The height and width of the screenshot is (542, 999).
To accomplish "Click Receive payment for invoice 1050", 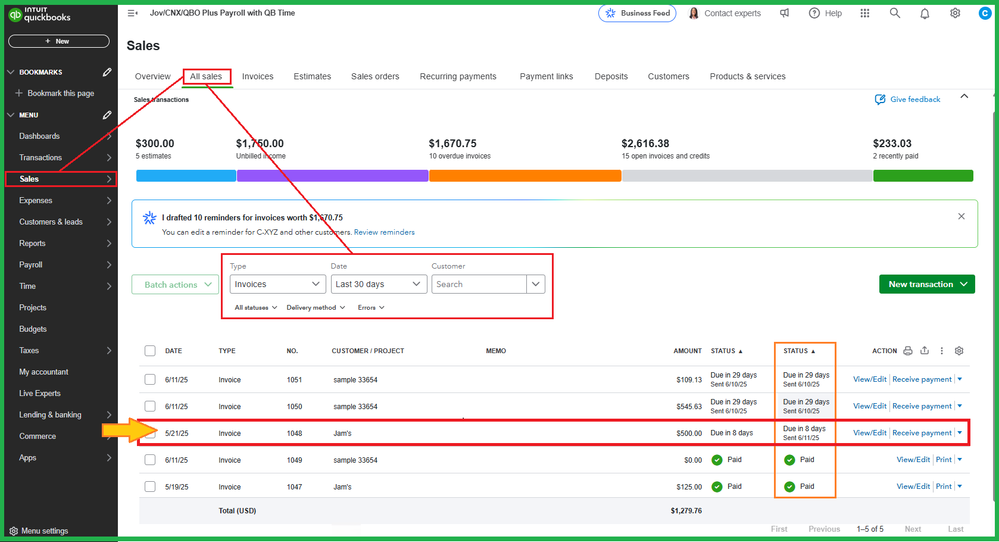I will (922, 406).
